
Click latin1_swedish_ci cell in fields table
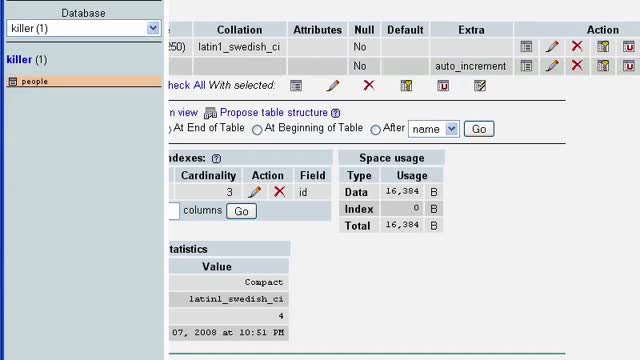click(239, 47)
